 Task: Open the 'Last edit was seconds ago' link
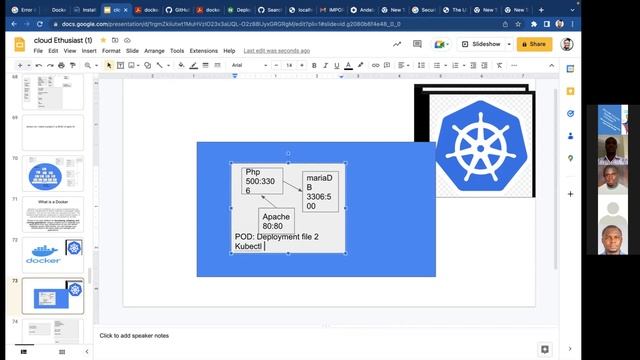pyautogui.click(x=277, y=51)
